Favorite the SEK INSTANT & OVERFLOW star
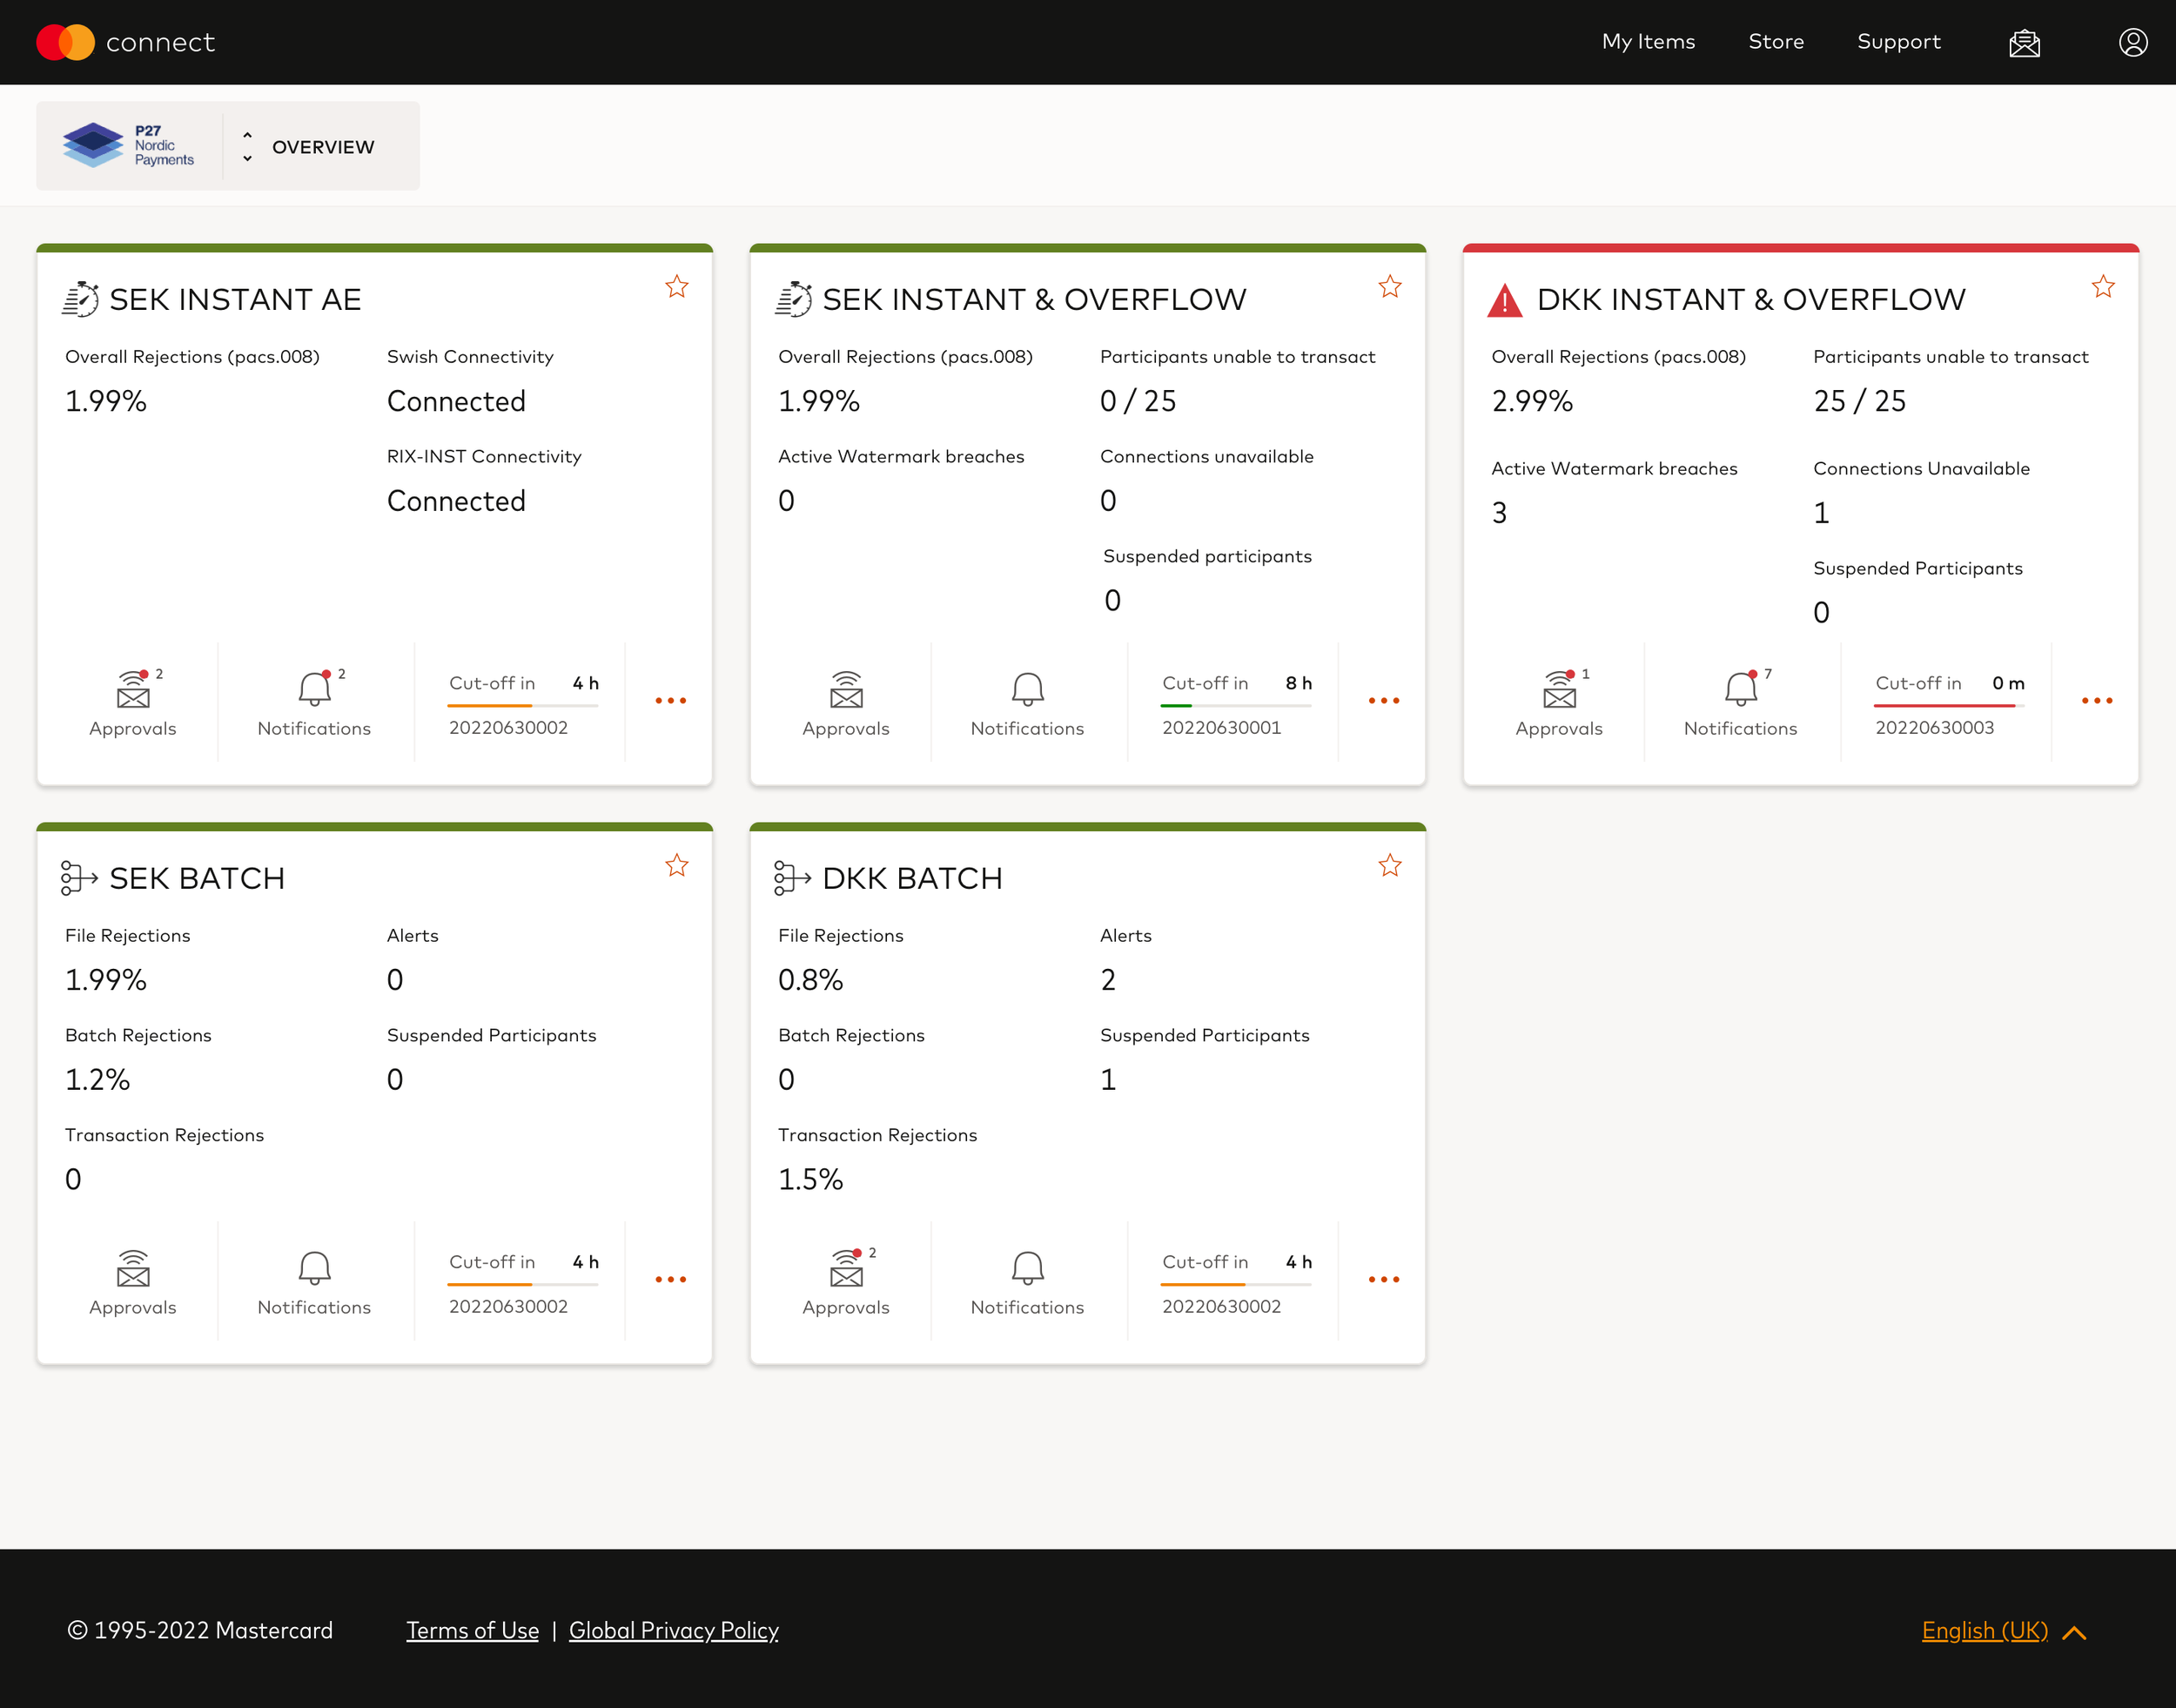2176x1708 pixels. (1390, 287)
